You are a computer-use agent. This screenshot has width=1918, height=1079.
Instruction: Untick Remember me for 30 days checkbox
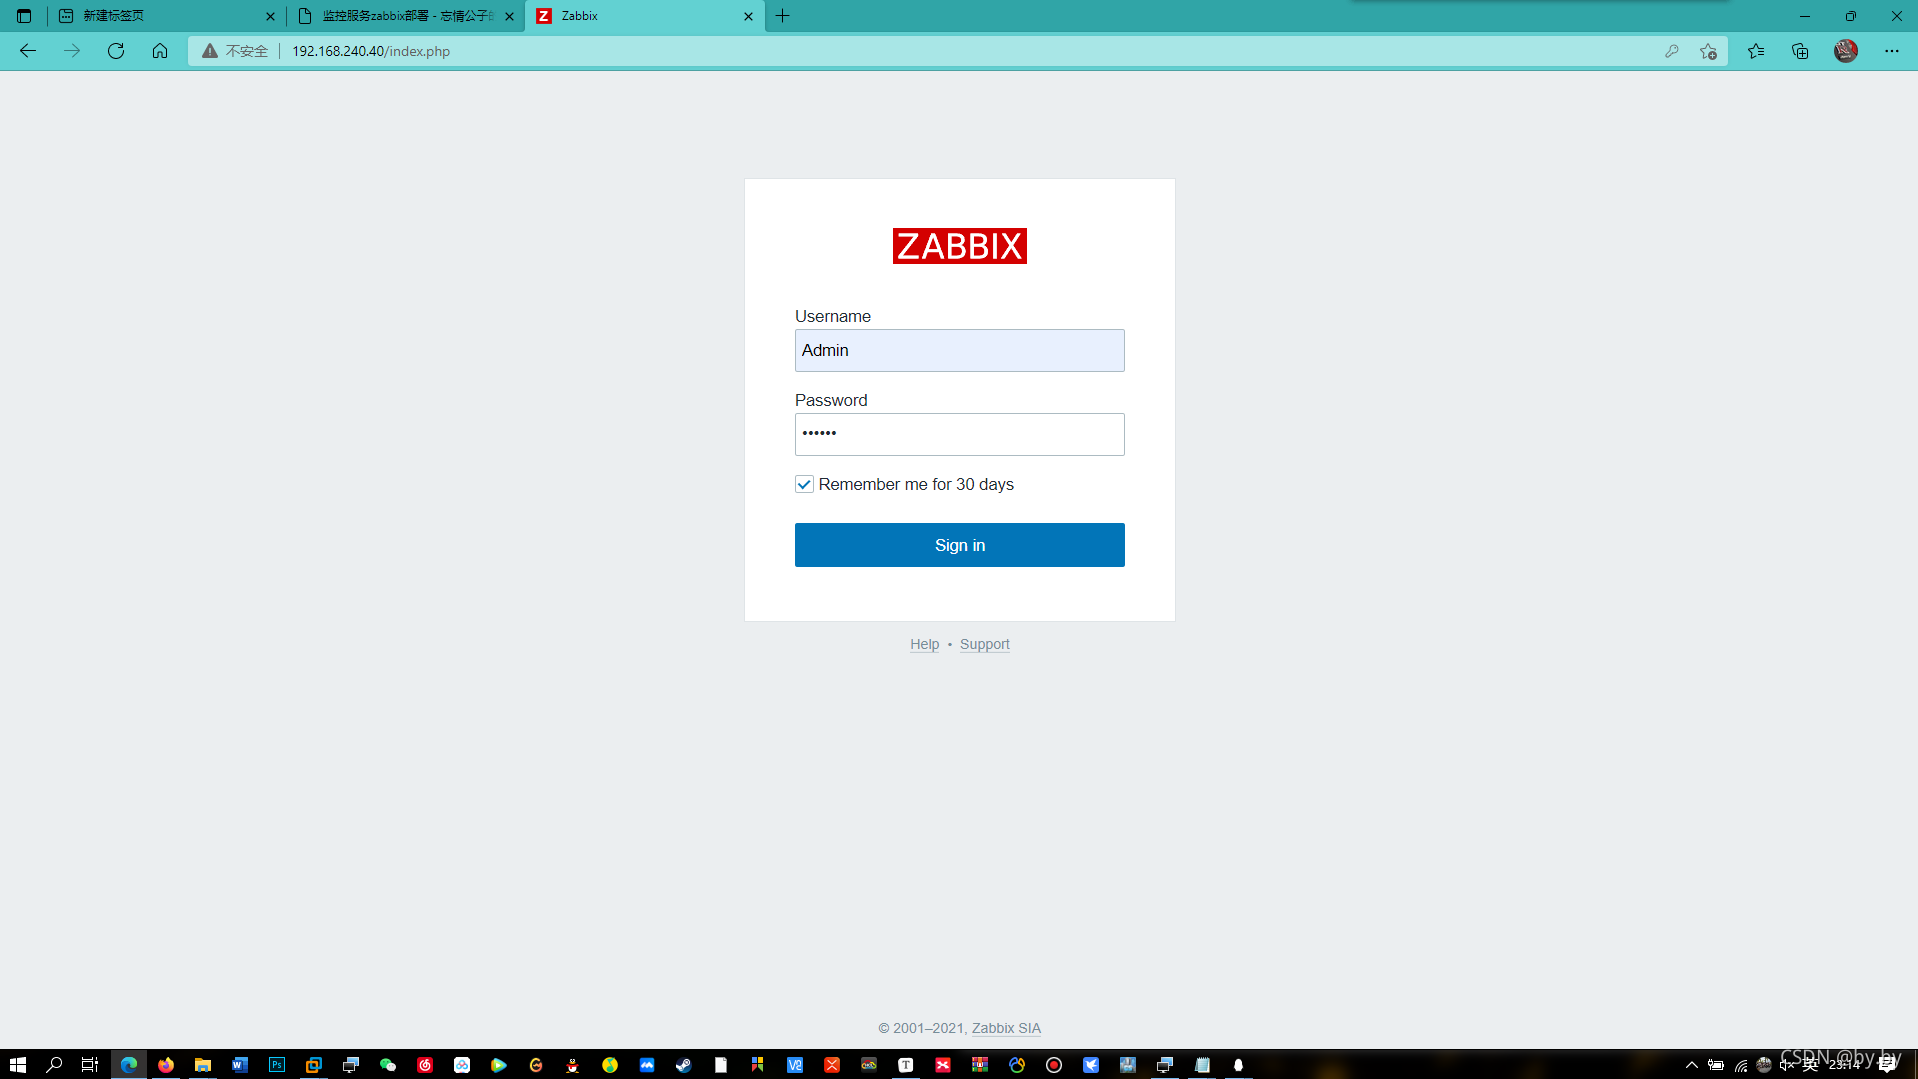click(804, 484)
